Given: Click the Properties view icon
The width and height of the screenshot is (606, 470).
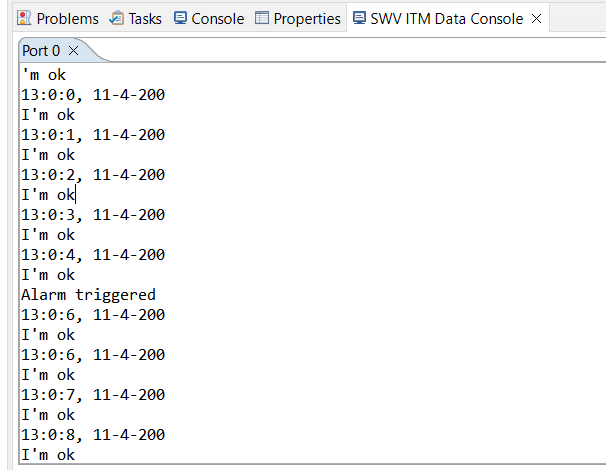Looking at the screenshot, I should click(x=262, y=18).
